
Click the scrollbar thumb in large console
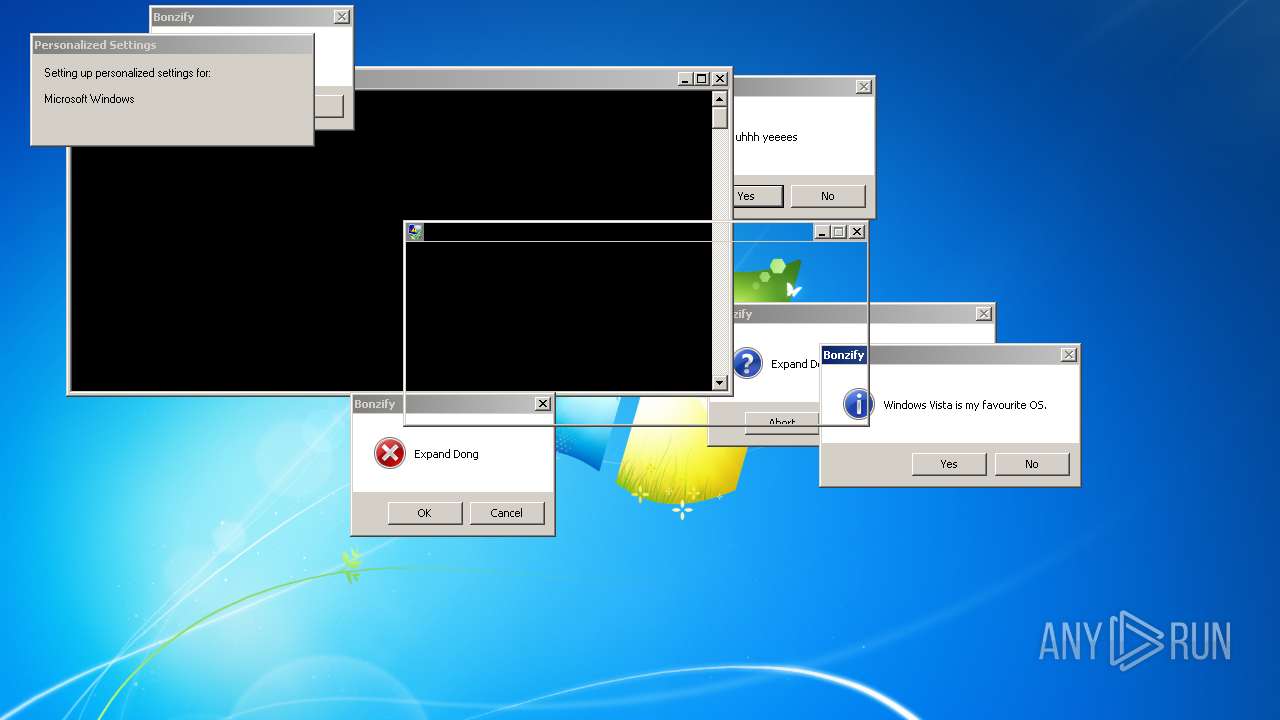tap(719, 117)
